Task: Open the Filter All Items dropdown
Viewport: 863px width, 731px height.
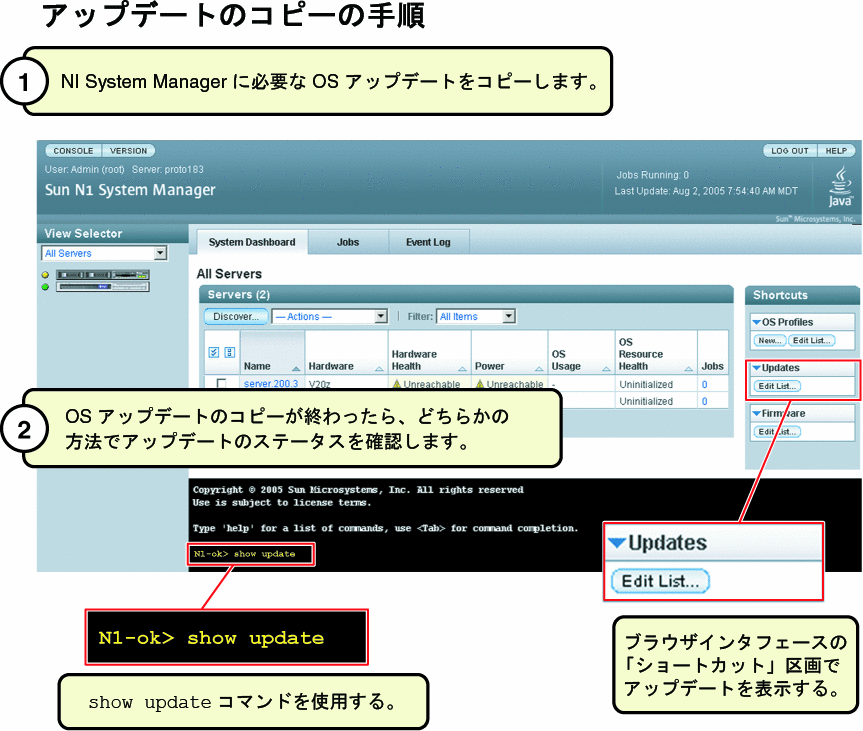Action: pyautogui.click(x=476, y=317)
